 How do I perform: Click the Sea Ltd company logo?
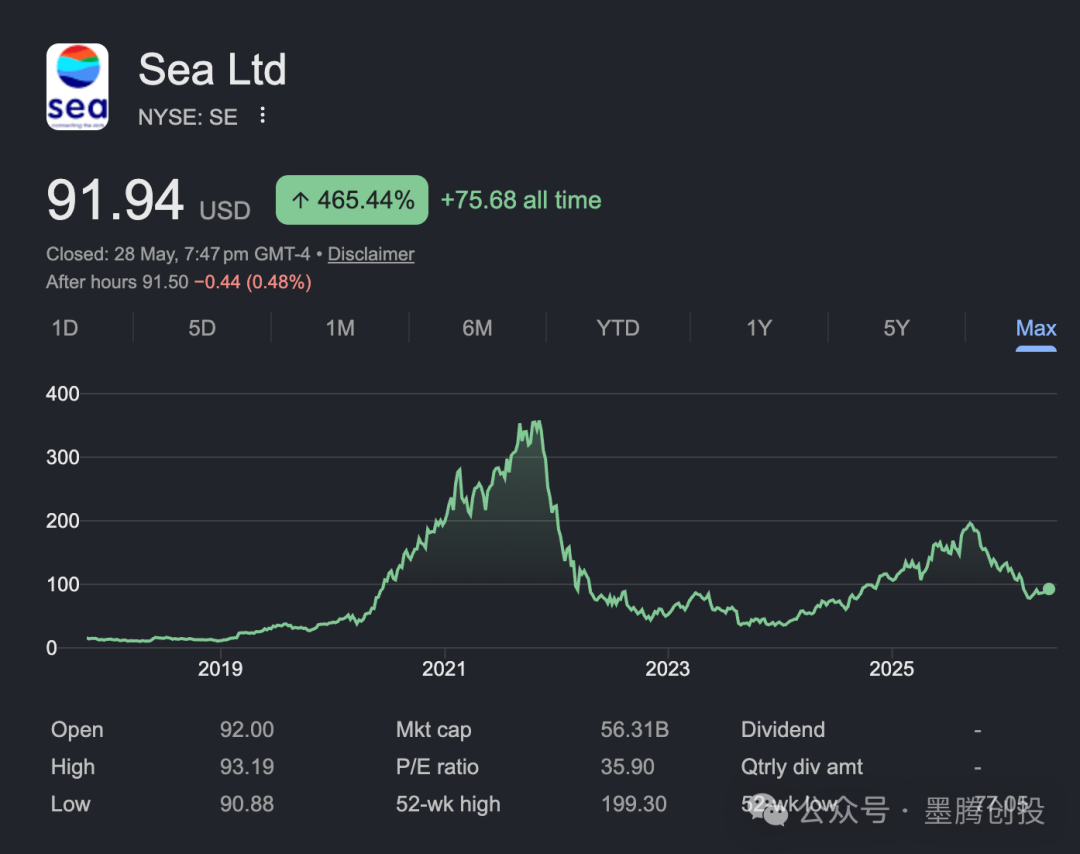(77, 87)
